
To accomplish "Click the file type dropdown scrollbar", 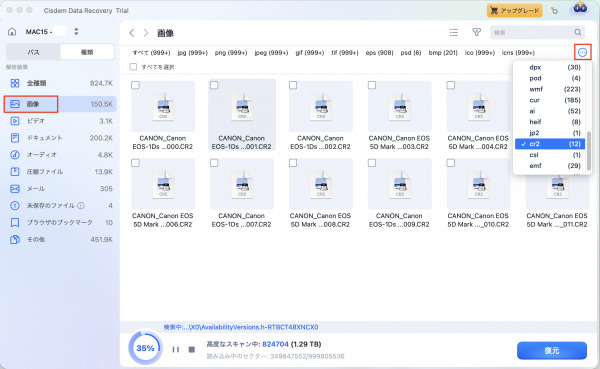I will point(589,151).
